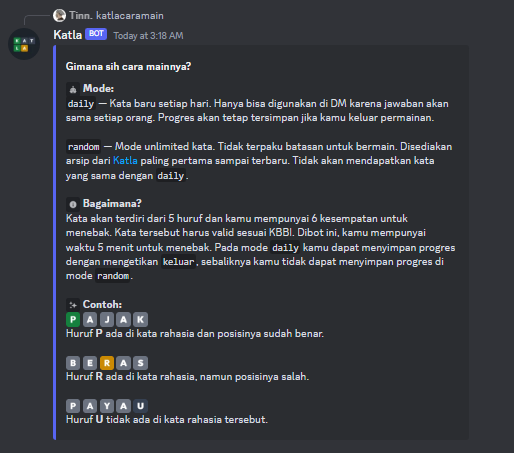Click the random code tag under Mode
Image resolution: width=514 pixels, height=453 pixels.
click(x=83, y=147)
